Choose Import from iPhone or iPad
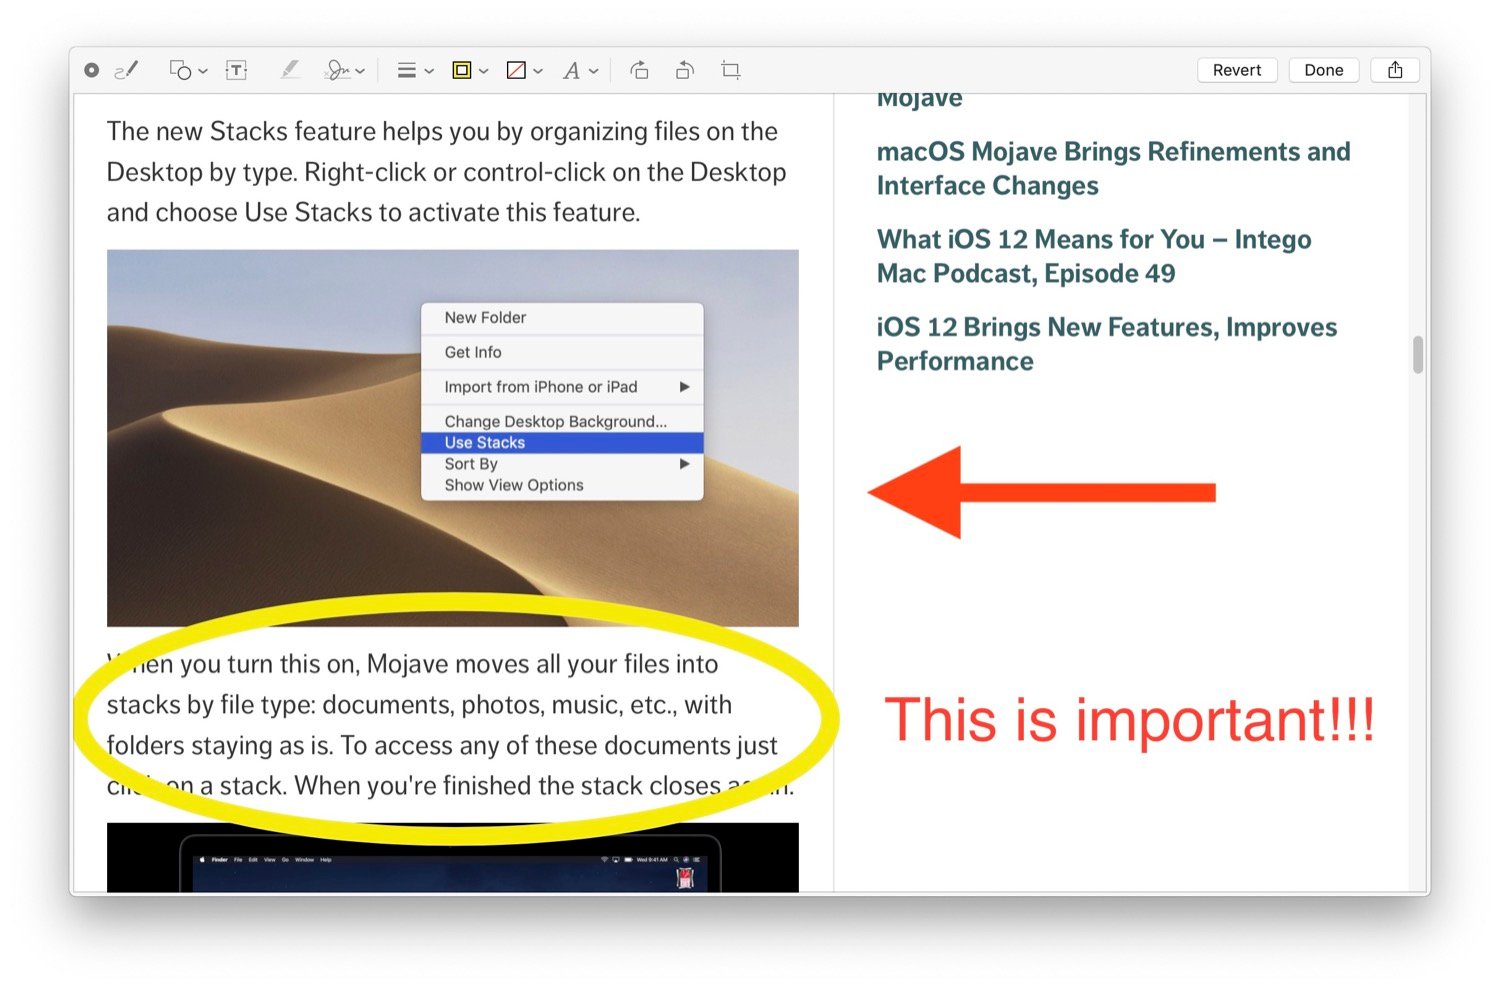The height and width of the screenshot is (988, 1500). tap(562, 387)
